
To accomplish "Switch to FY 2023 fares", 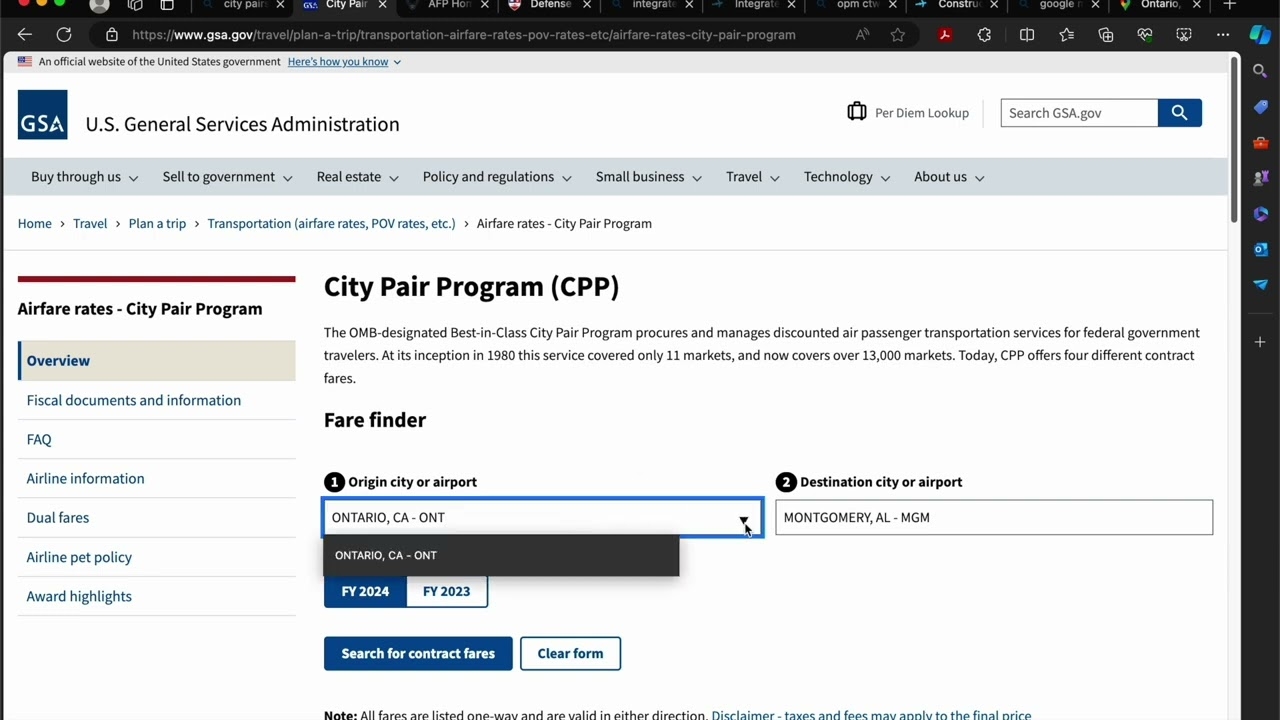I will tap(446, 591).
